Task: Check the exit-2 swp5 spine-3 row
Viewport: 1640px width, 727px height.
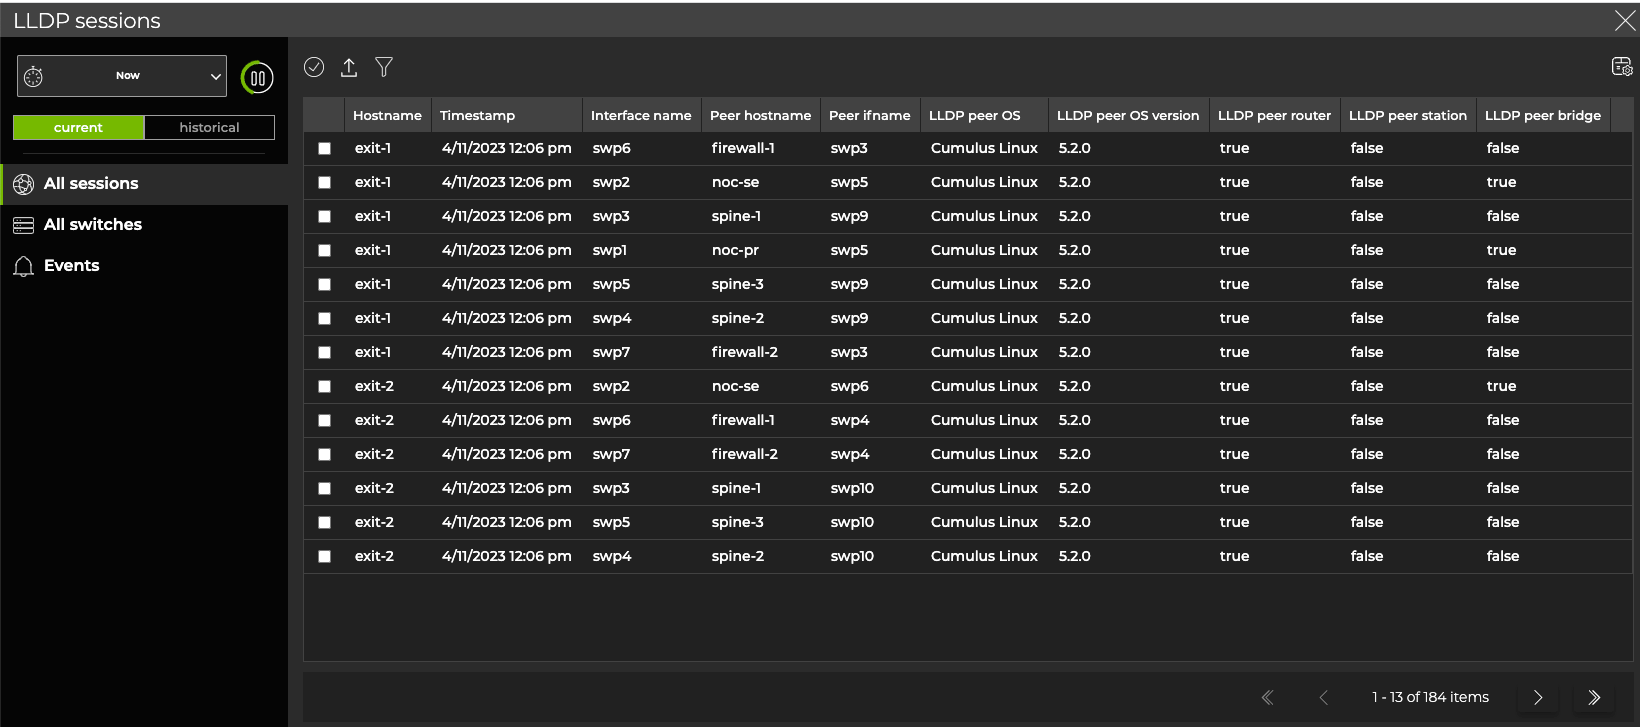Action: (x=324, y=523)
